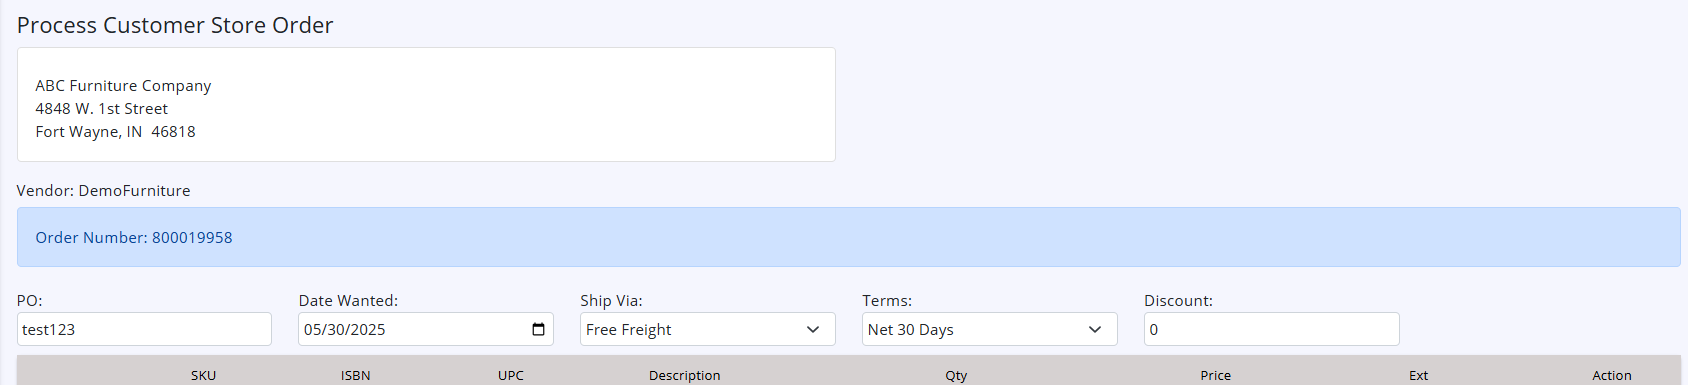The image size is (1688, 385).
Task: Open the Terms dropdown showing Net 30 Days
Action: pos(990,329)
